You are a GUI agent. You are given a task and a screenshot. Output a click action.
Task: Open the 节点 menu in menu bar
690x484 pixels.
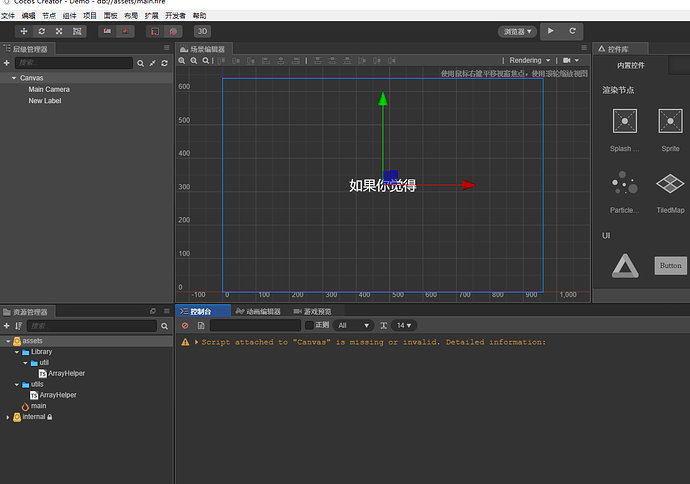click(48, 17)
